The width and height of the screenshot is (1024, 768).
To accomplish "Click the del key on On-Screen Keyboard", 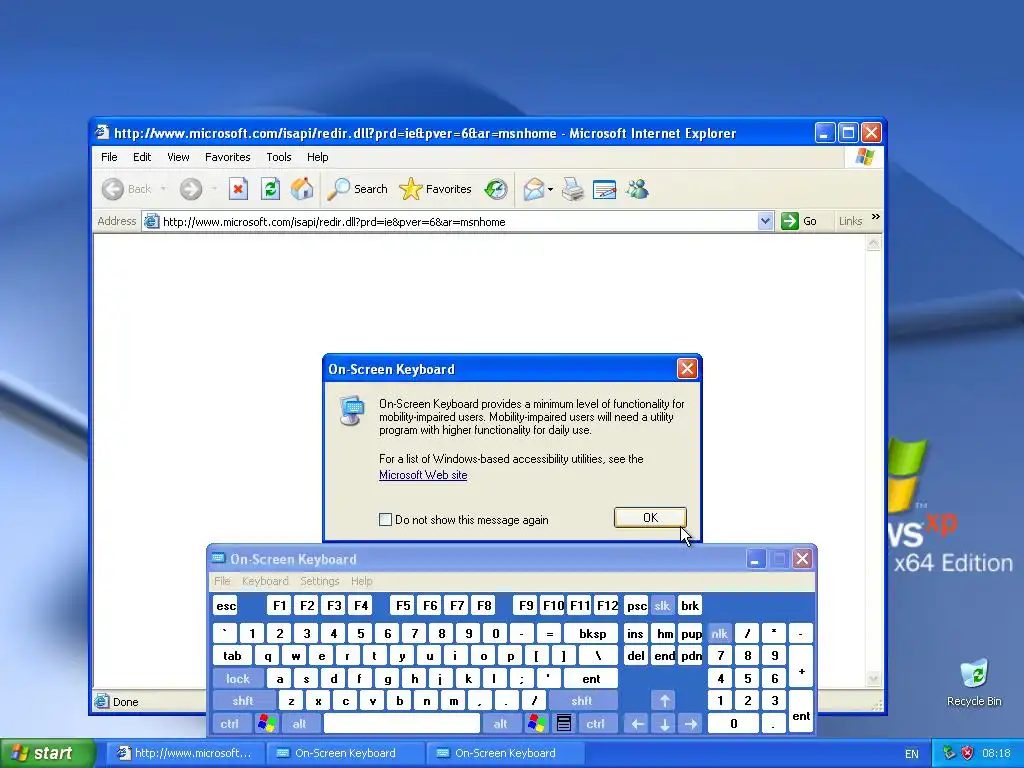I will point(635,656).
